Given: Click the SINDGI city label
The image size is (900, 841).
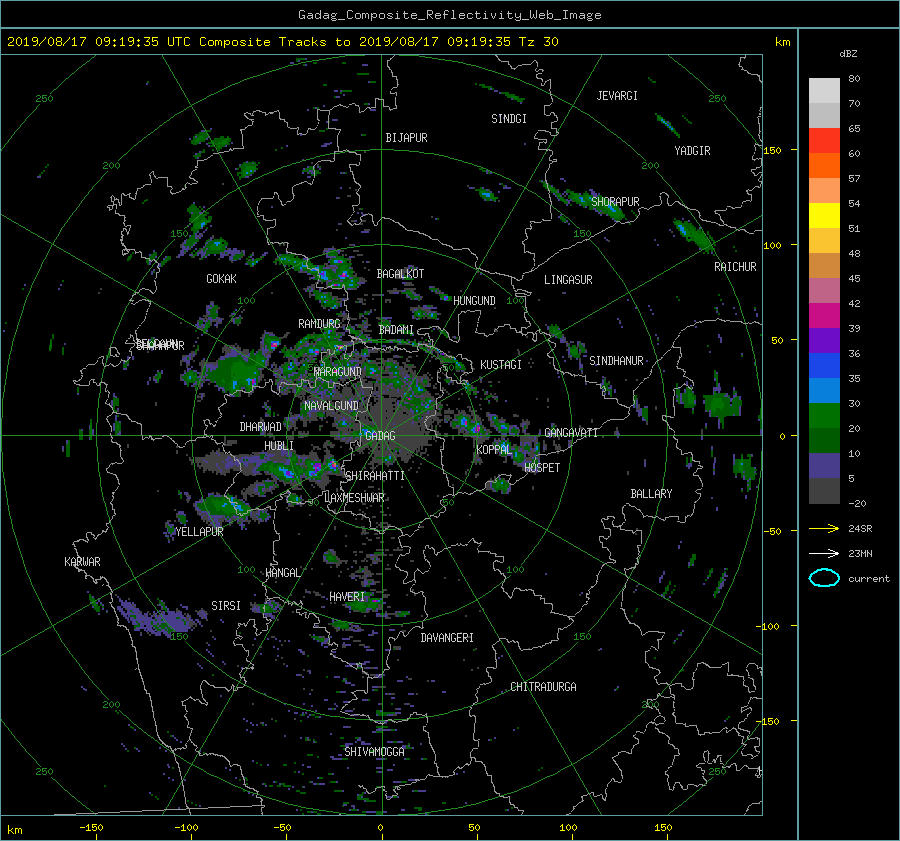Looking at the screenshot, I should (x=509, y=119).
